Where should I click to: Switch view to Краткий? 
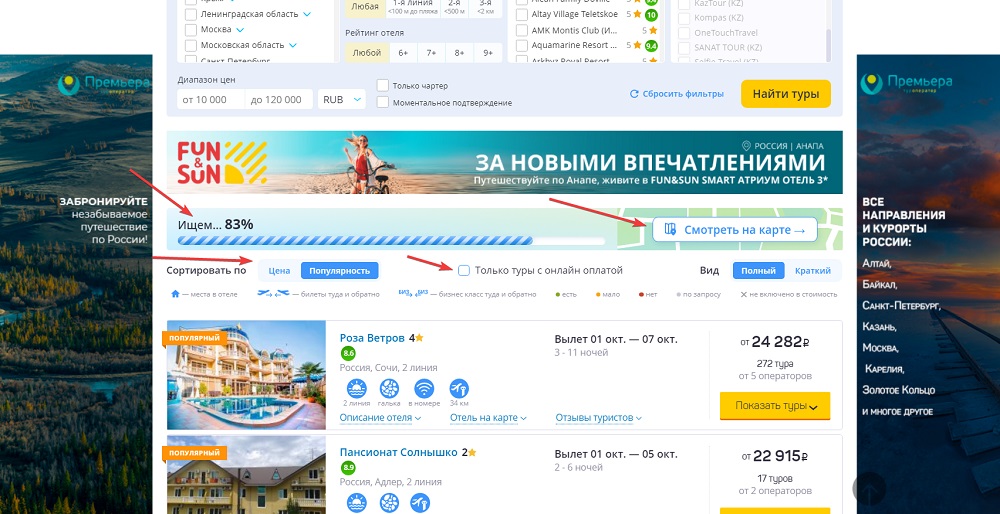click(x=812, y=270)
